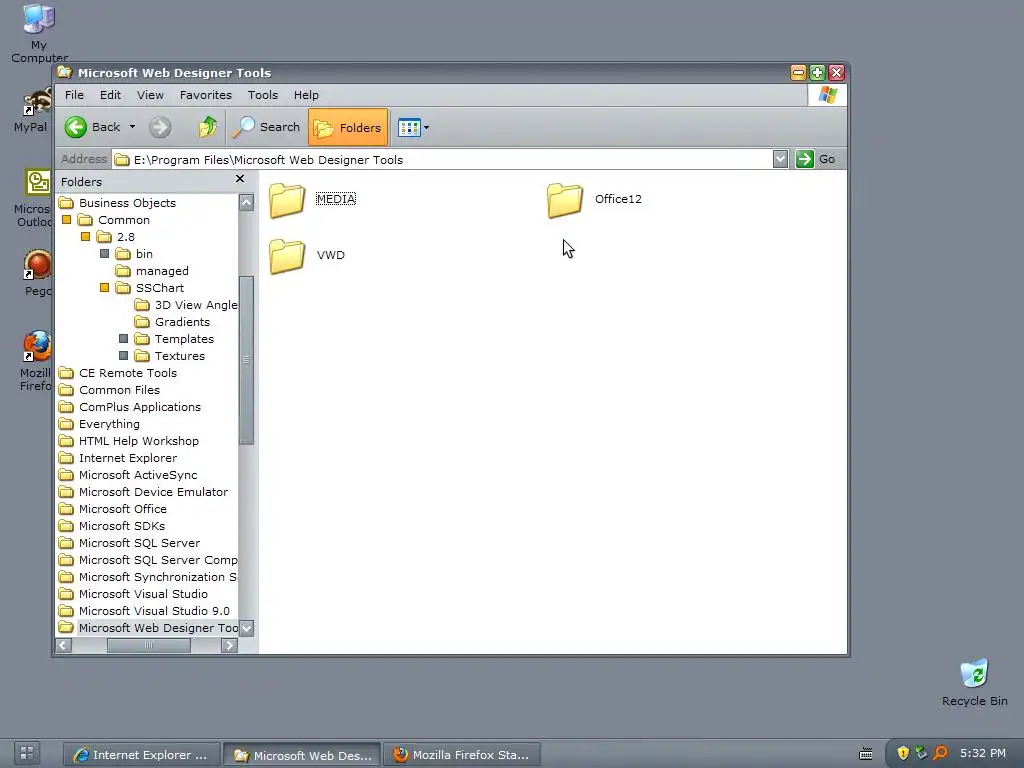Open the Back history dropdown arrow
1024x768 pixels.
[132, 127]
